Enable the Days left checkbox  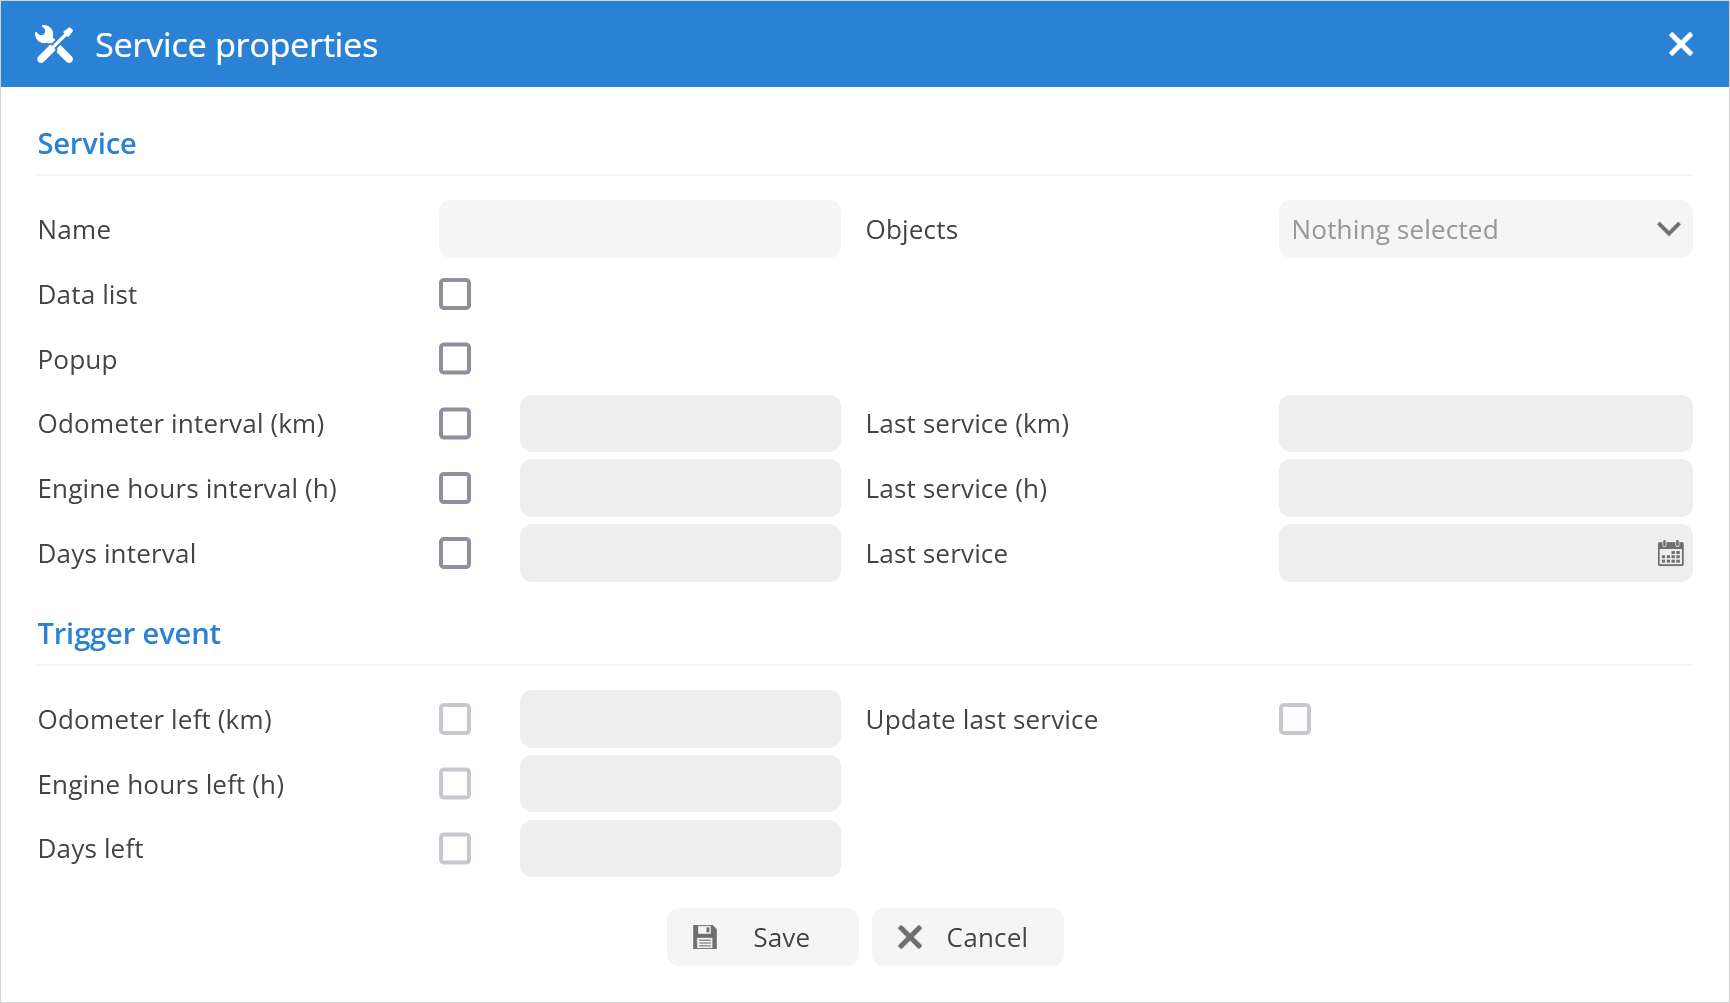[x=455, y=849]
